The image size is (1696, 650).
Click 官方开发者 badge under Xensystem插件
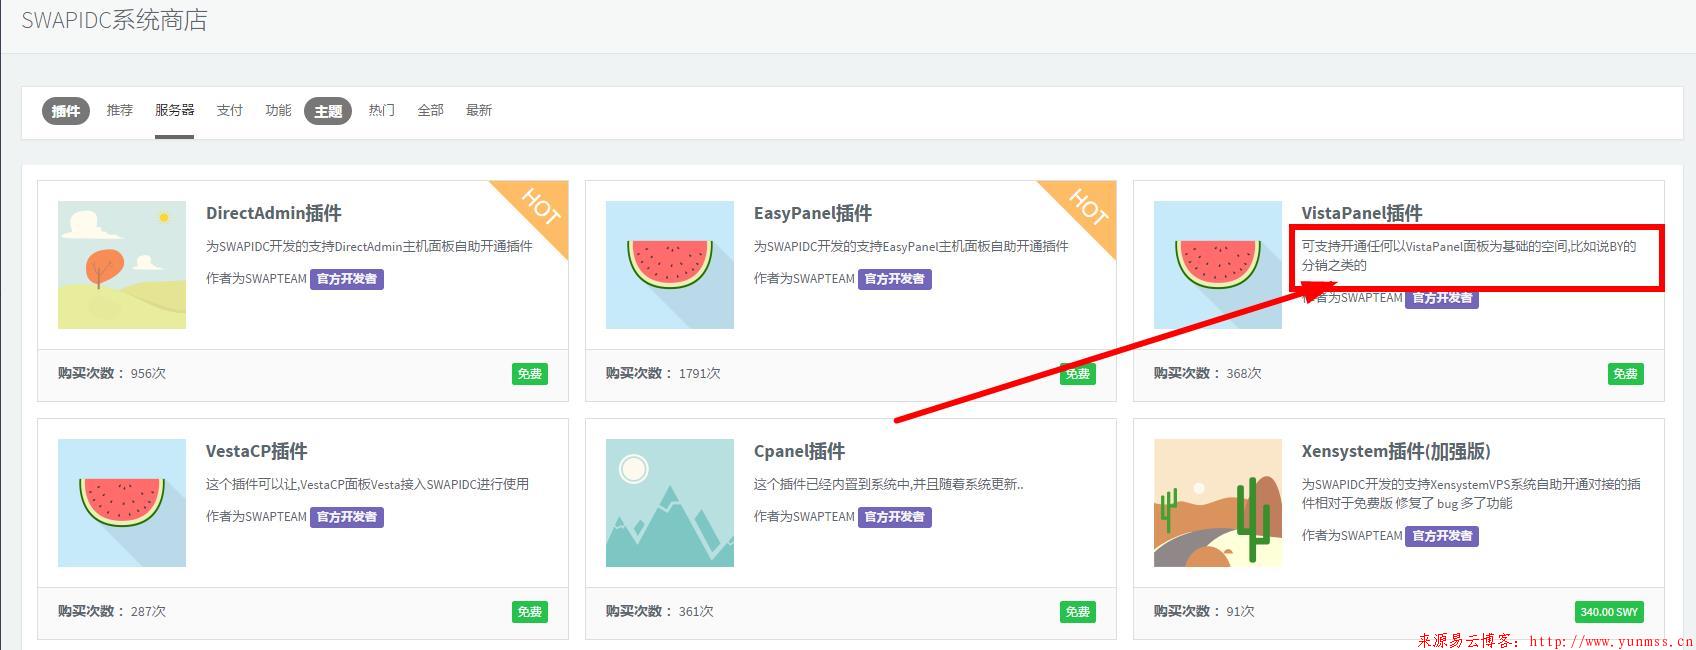1442,536
